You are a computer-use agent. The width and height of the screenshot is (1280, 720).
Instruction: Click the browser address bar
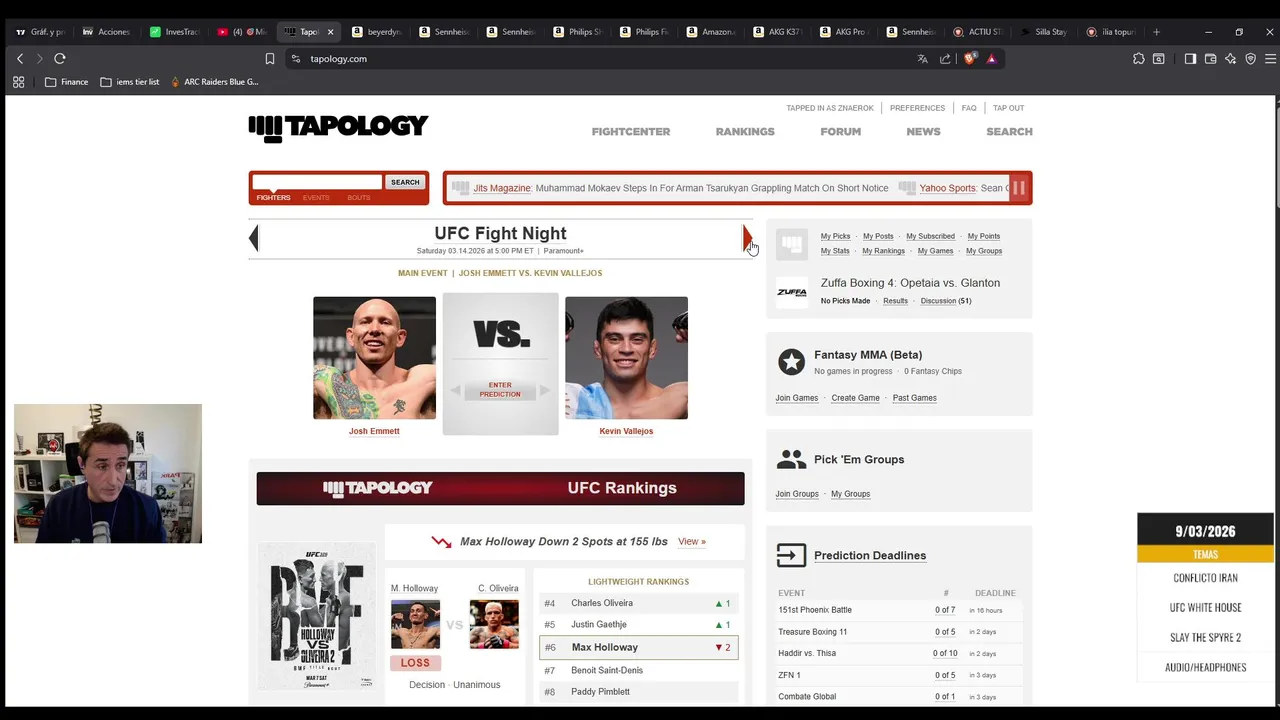[x=600, y=59]
